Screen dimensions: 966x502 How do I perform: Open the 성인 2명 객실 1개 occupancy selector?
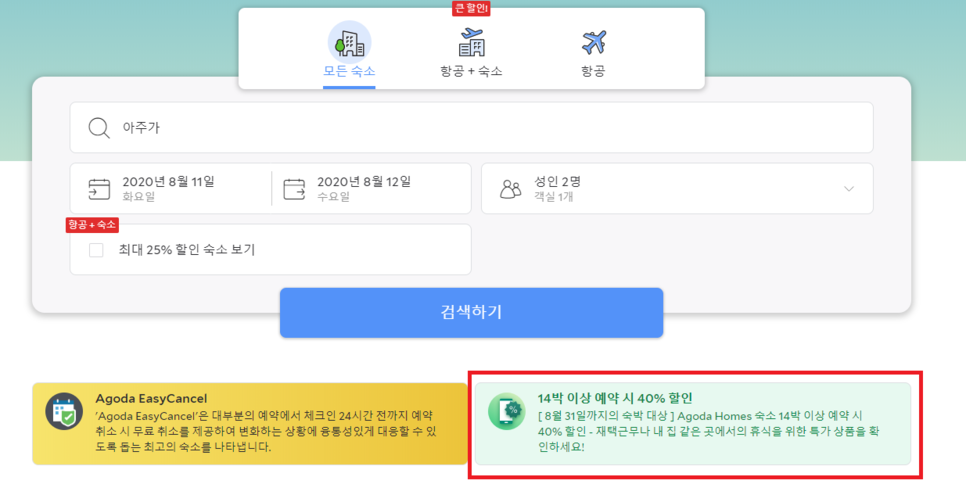point(677,188)
